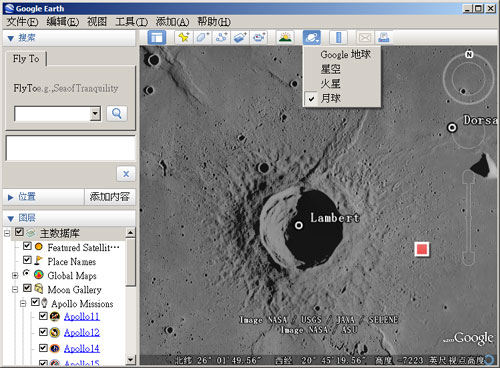Click the Global Maps layer icon
The width and height of the screenshot is (500, 368).
39,275
